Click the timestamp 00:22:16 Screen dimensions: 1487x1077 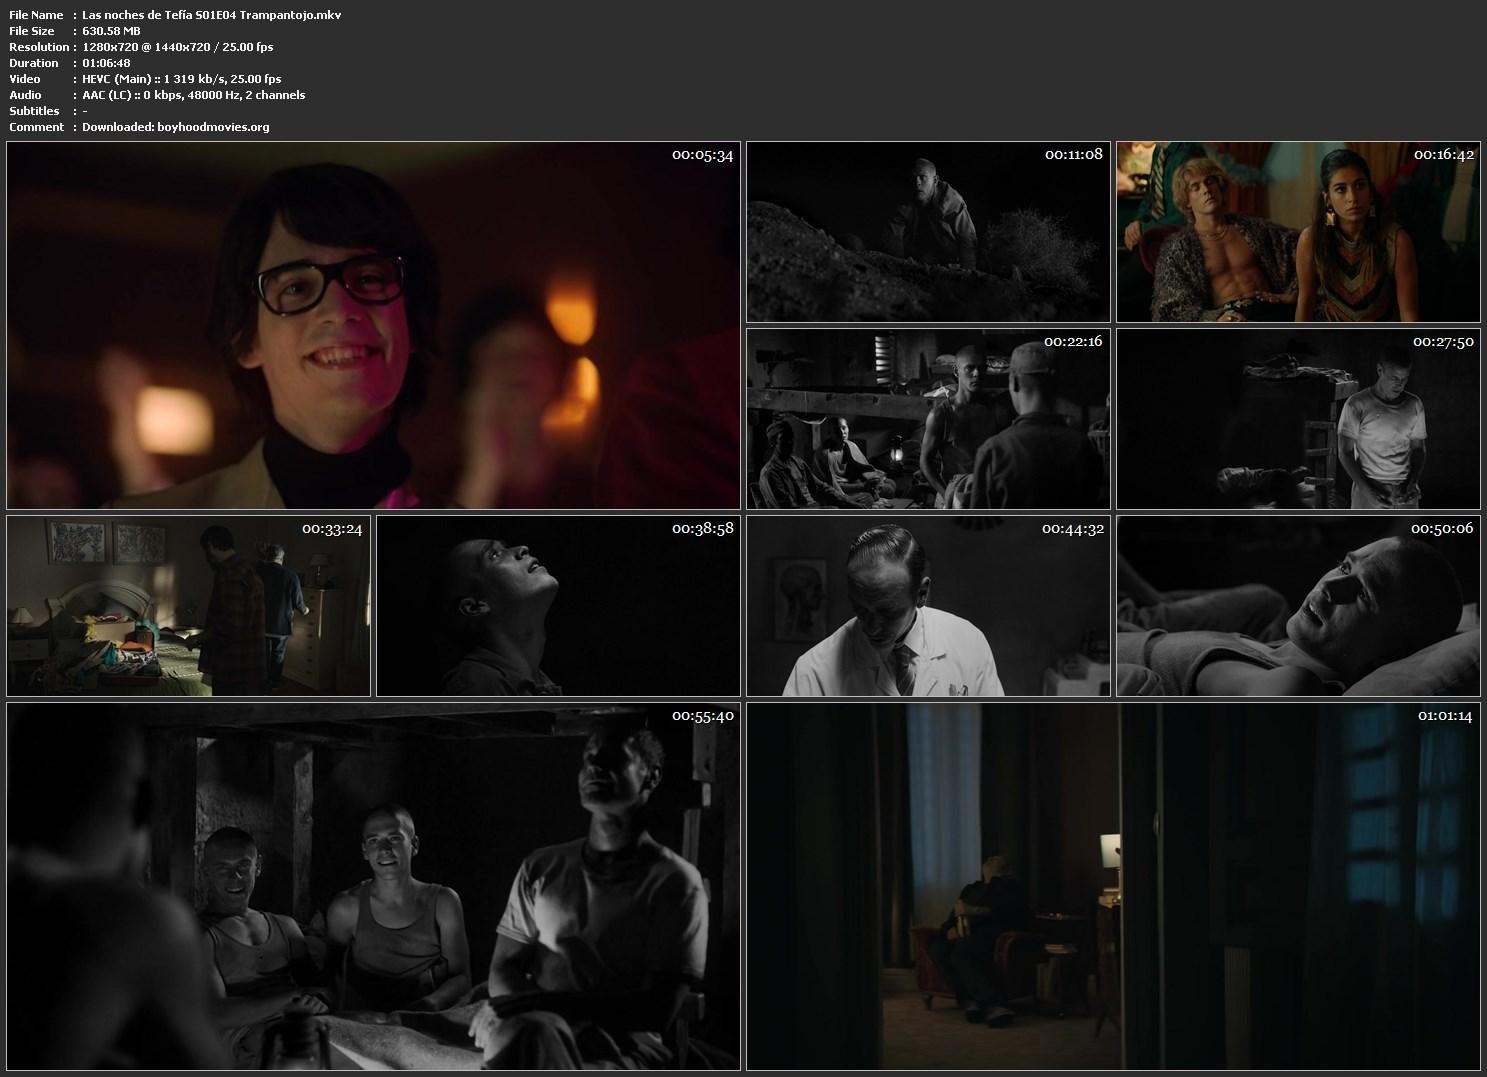(1073, 342)
